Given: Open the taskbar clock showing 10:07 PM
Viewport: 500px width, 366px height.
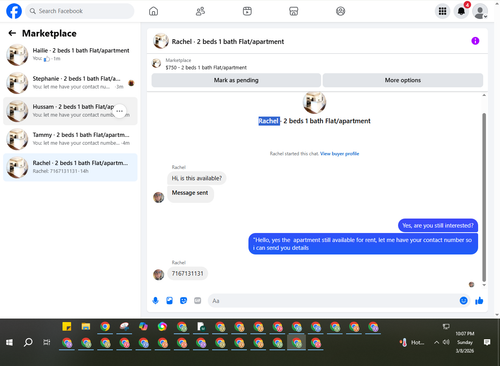Looking at the screenshot, I should coord(465,342).
